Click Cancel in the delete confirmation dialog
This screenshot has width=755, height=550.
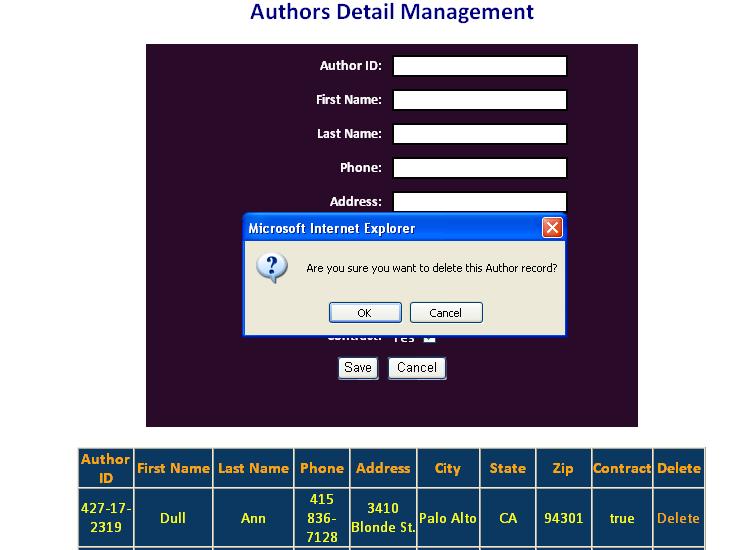point(446,313)
